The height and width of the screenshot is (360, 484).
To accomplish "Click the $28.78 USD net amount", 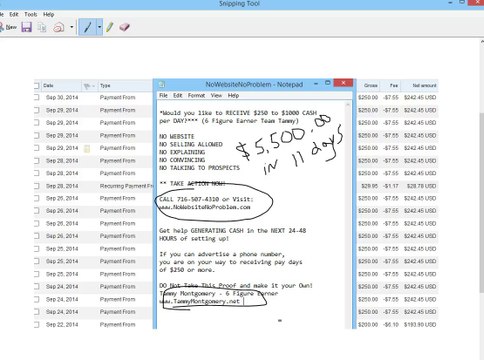I will click(x=421, y=186).
